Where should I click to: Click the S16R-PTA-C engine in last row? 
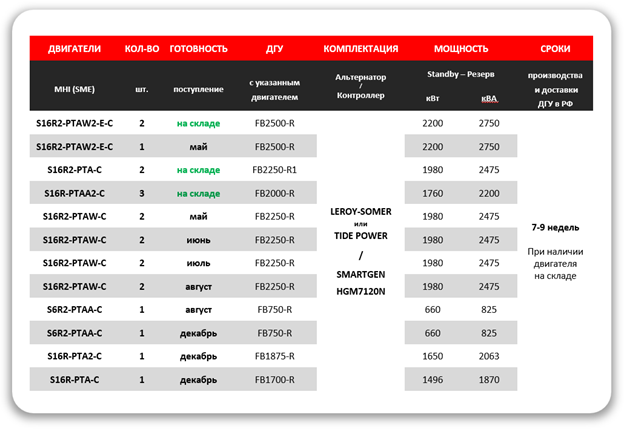click(x=75, y=379)
